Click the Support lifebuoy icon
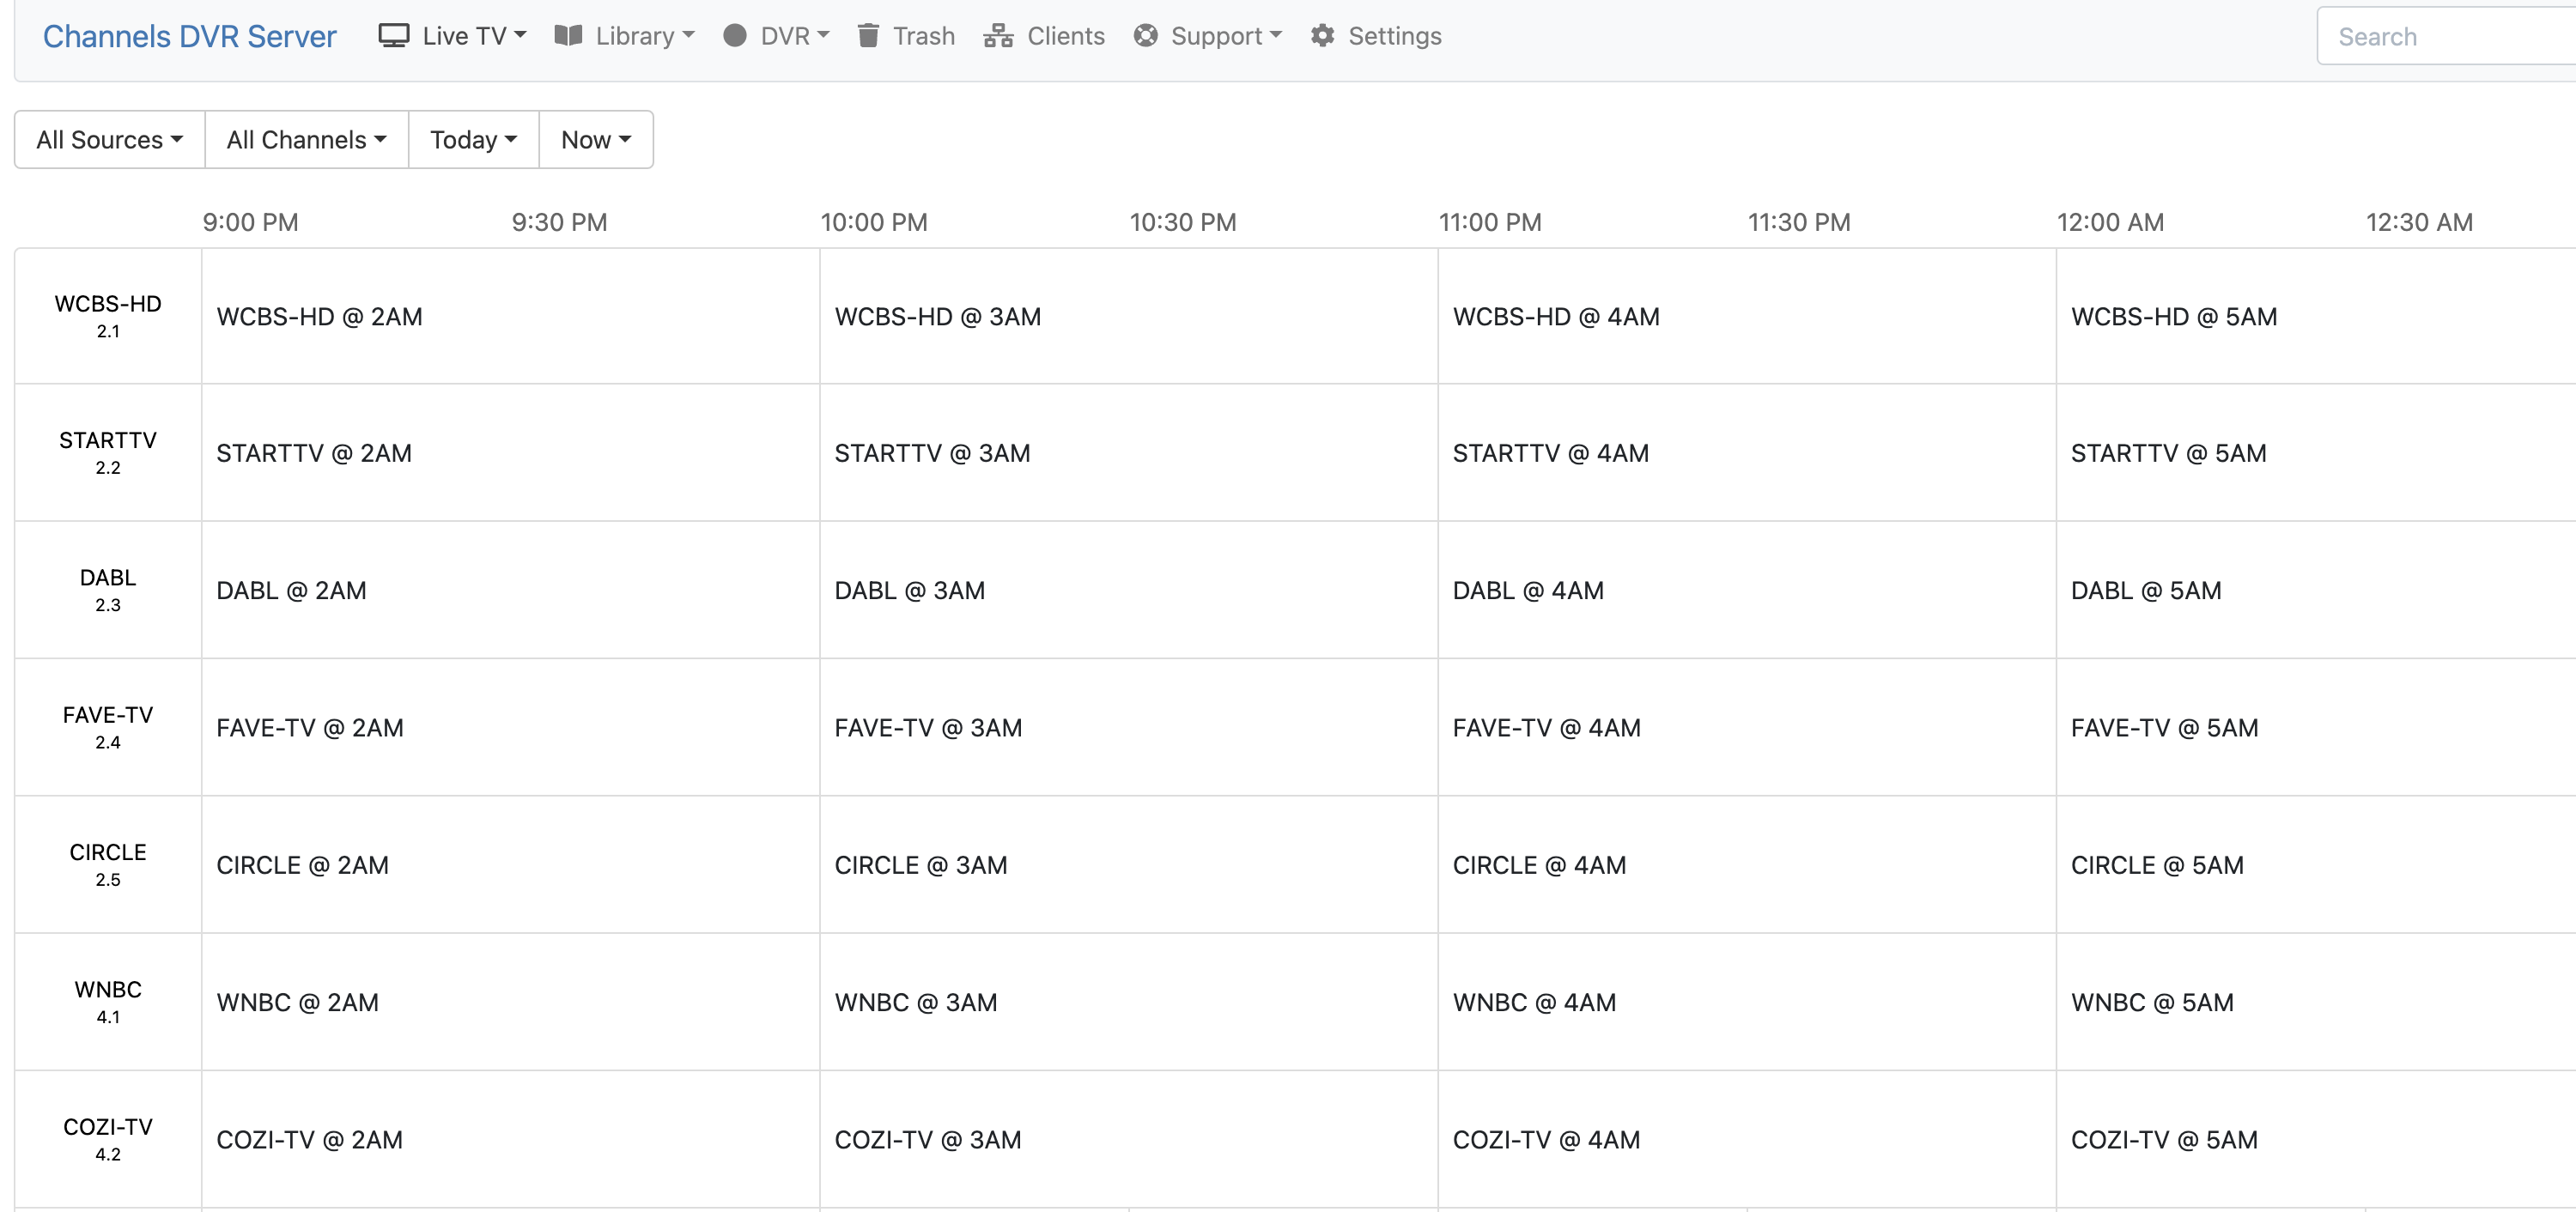This screenshot has height=1212, width=2576. click(x=1145, y=36)
